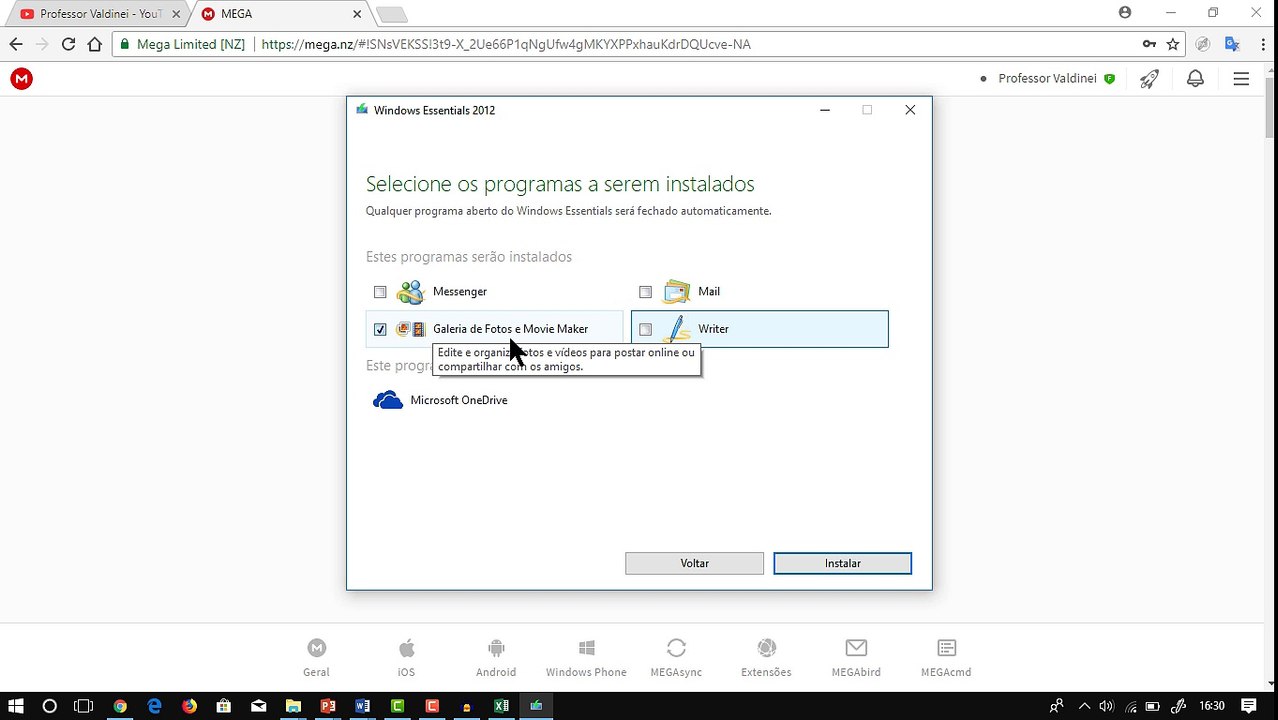Image resolution: width=1278 pixels, height=720 pixels.
Task: Click the greyed-out extension icon in Chrome
Action: [1203, 44]
